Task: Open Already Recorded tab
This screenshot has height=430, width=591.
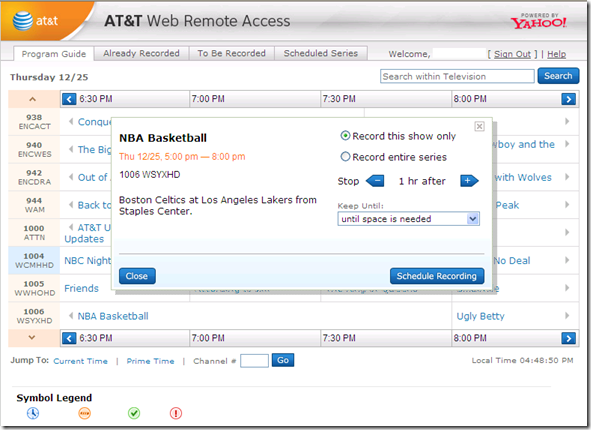Action: [141, 53]
